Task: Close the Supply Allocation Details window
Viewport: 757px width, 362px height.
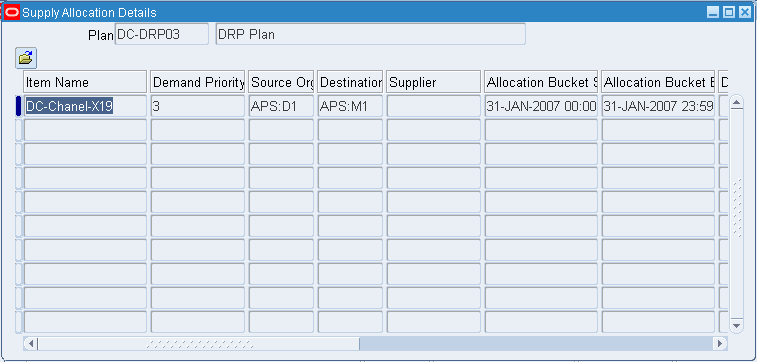Action: click(745, 13)
